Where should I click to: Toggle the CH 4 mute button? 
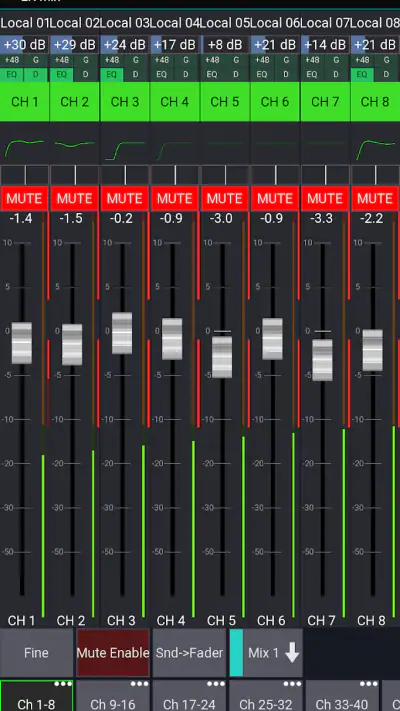coord(175,198)
